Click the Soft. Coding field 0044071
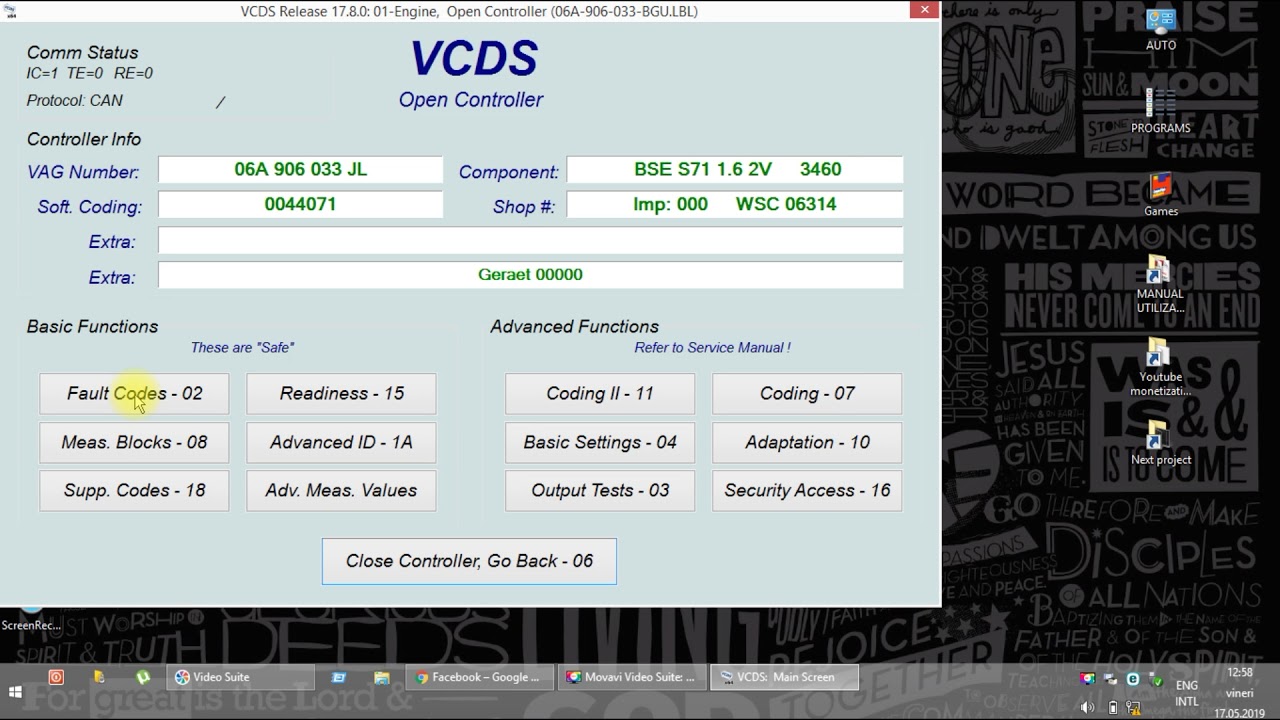 point(300,205)
